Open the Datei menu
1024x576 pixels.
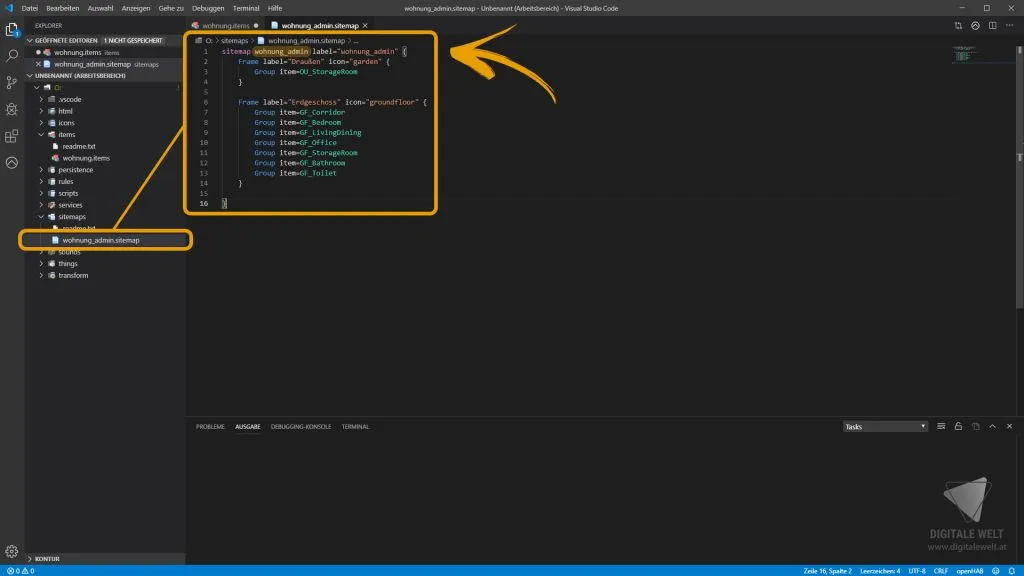[x=29, y=8]
